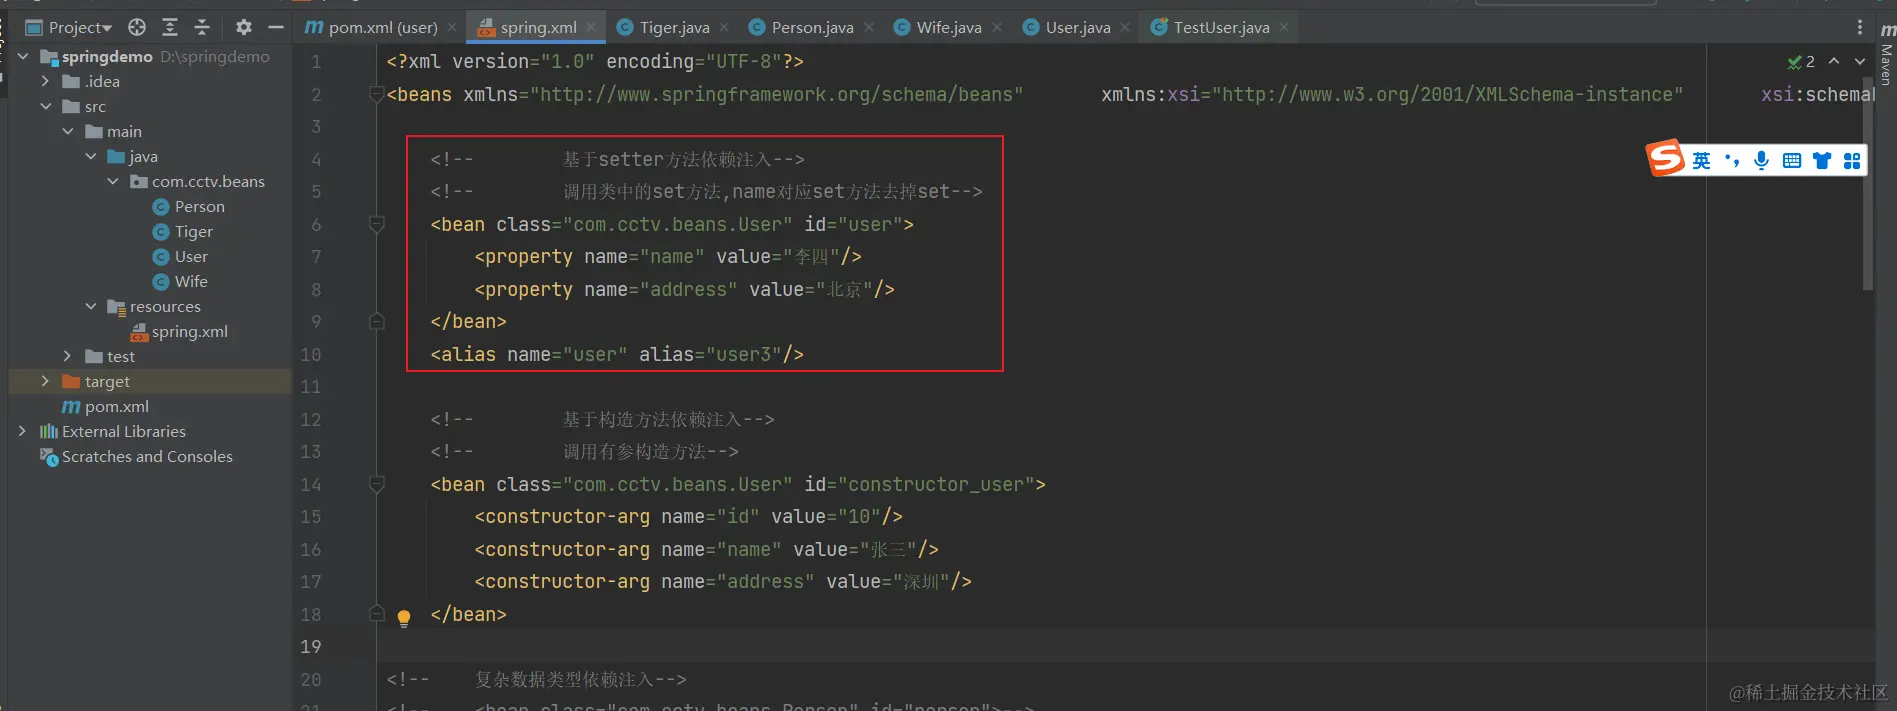Select the Person class in project tree
This screenshot has width=1897, height=711.
(x=188, y=206)
